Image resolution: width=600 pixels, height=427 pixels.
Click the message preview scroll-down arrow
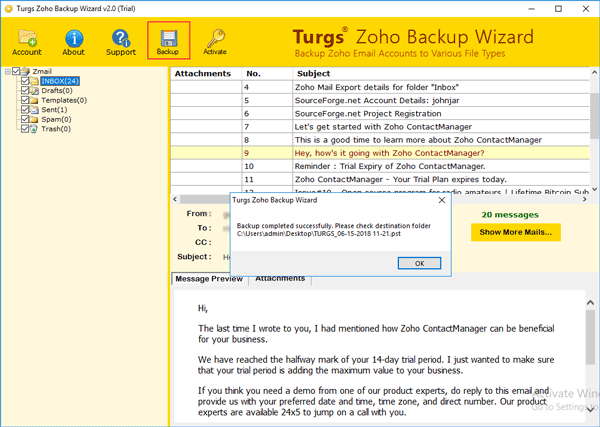click(x=590, y=410)
